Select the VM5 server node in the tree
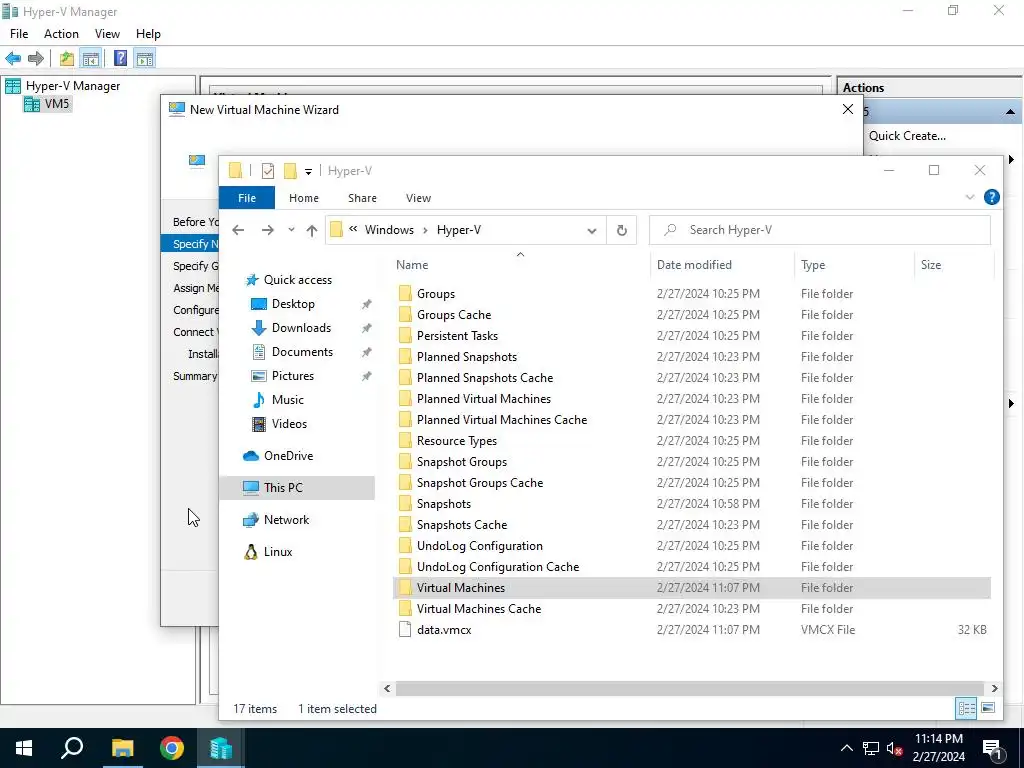Viewport: 1024px width, 768px height. pyautogui.click(x=48, y=104)
